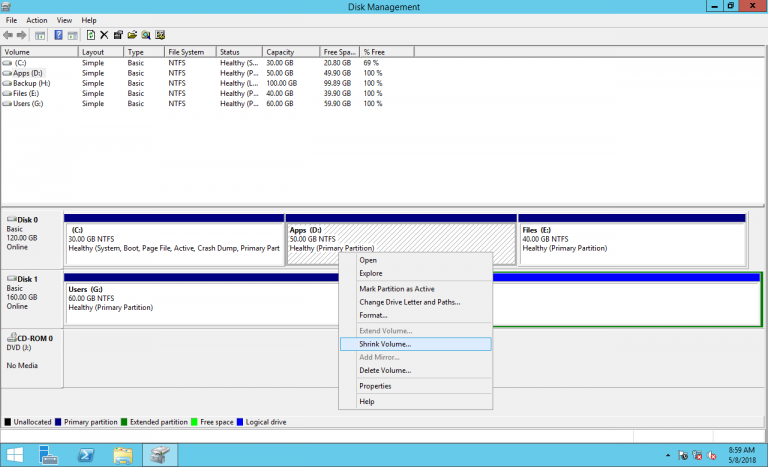
Task: Sort by the File System column header
Action: (191, 52)
